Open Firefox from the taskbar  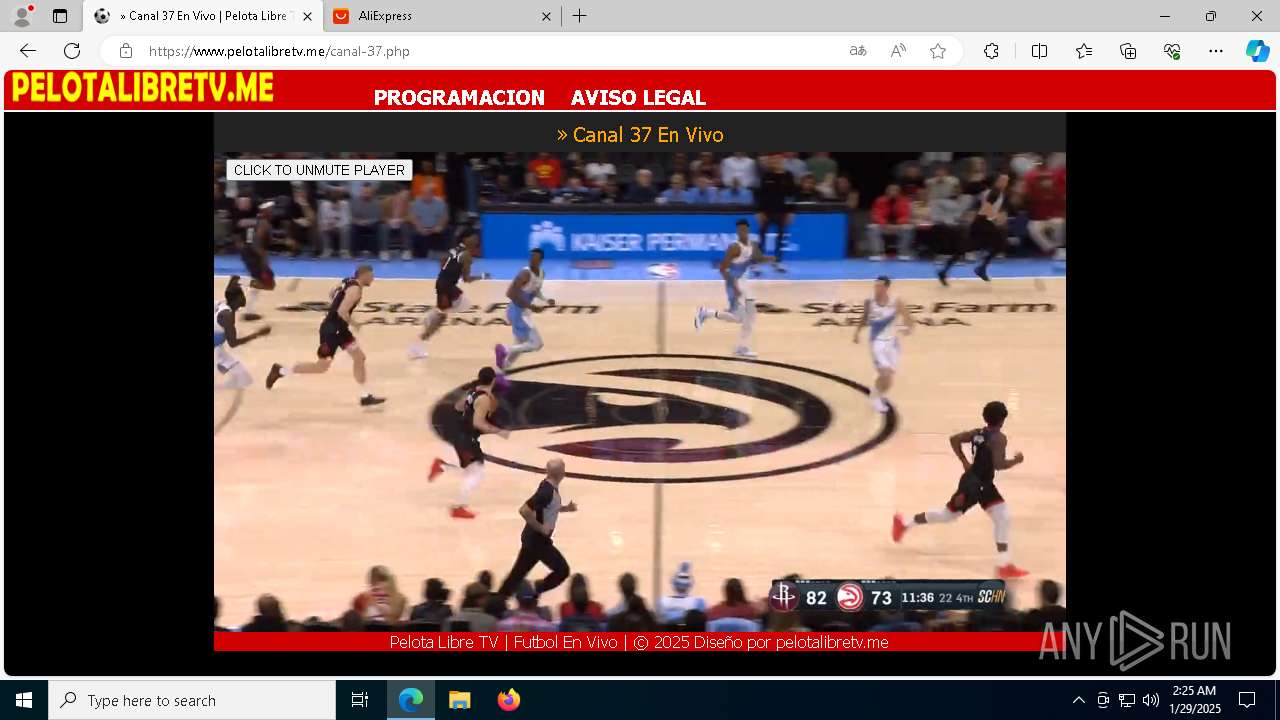[x=508, y=700]
